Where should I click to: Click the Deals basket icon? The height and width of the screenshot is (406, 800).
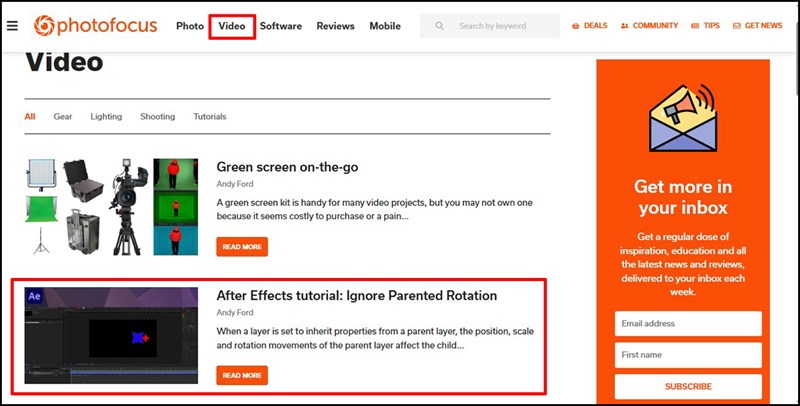(576, 26)
